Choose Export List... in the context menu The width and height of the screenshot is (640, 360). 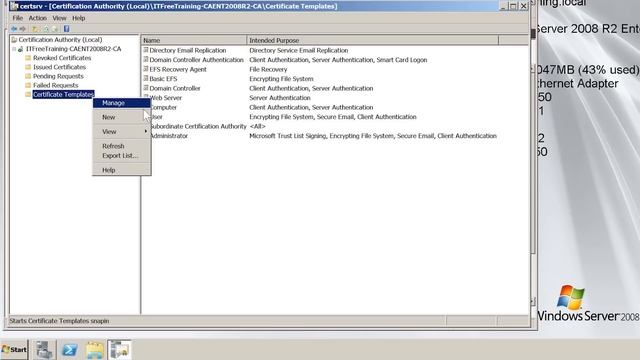pyautogui.click(x=122, y=156)
